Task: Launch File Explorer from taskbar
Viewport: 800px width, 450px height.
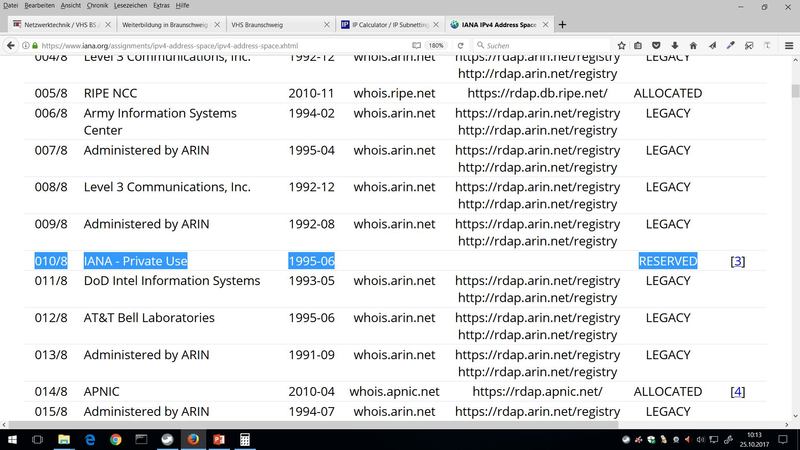Action: point(64,439)
